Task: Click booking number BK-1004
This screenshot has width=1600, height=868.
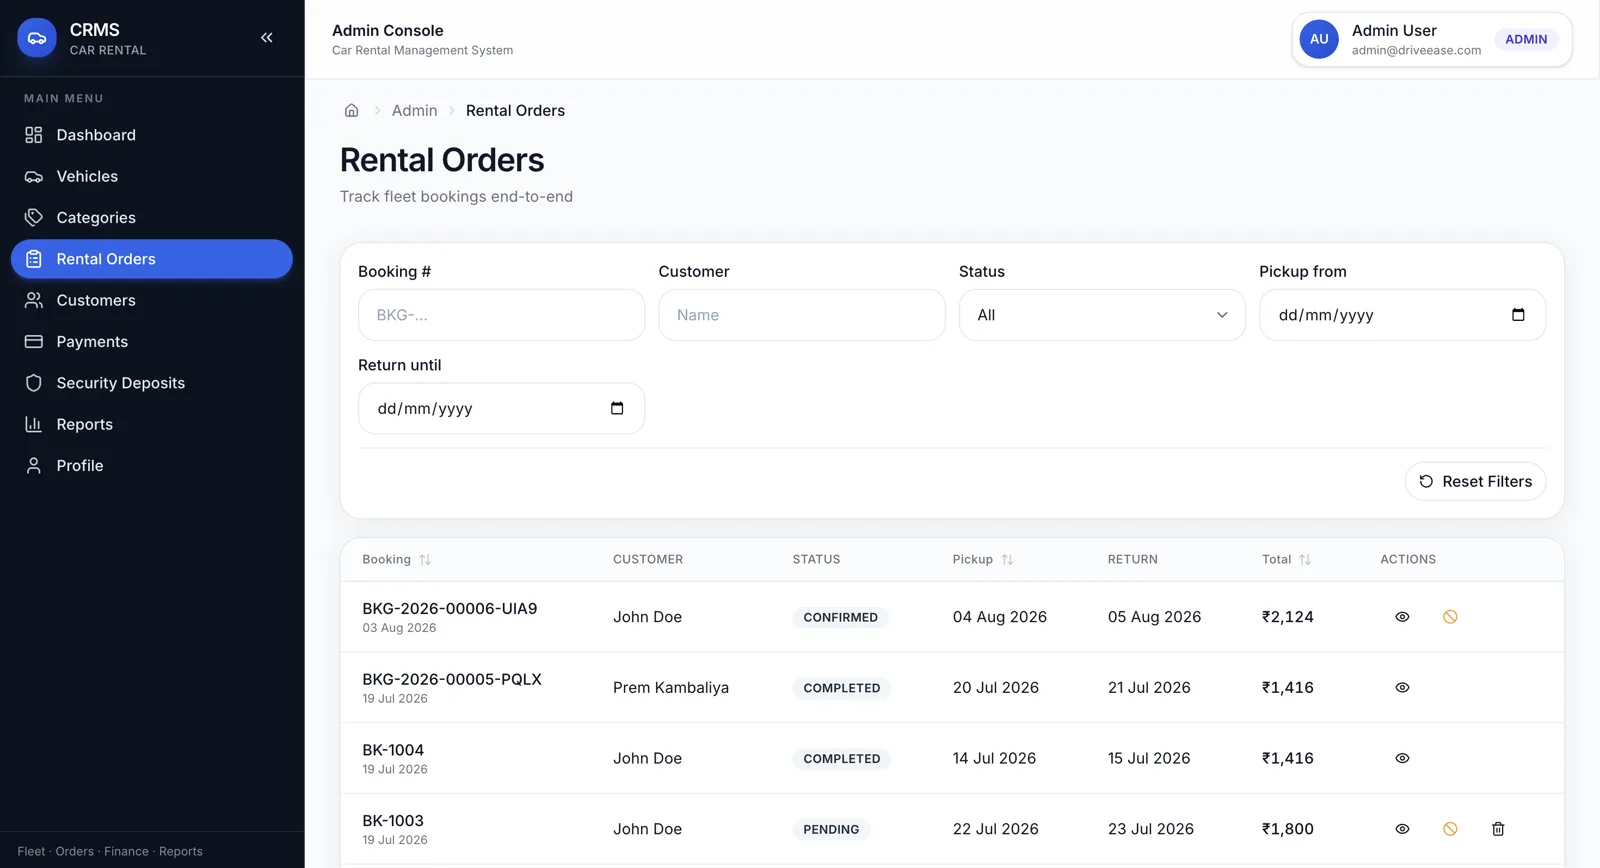Action: [393, 750]
